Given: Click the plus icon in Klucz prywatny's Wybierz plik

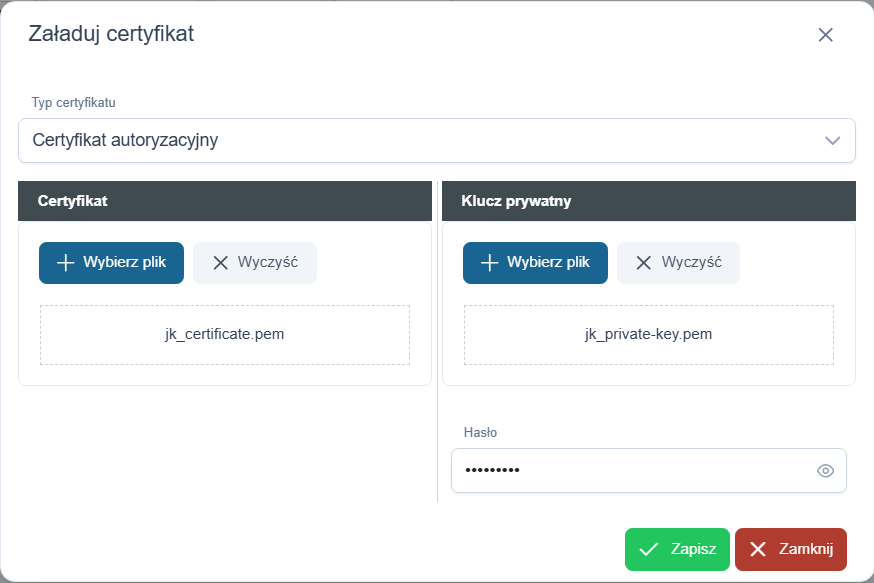Looking at the screenshot, I should [490, 263].
